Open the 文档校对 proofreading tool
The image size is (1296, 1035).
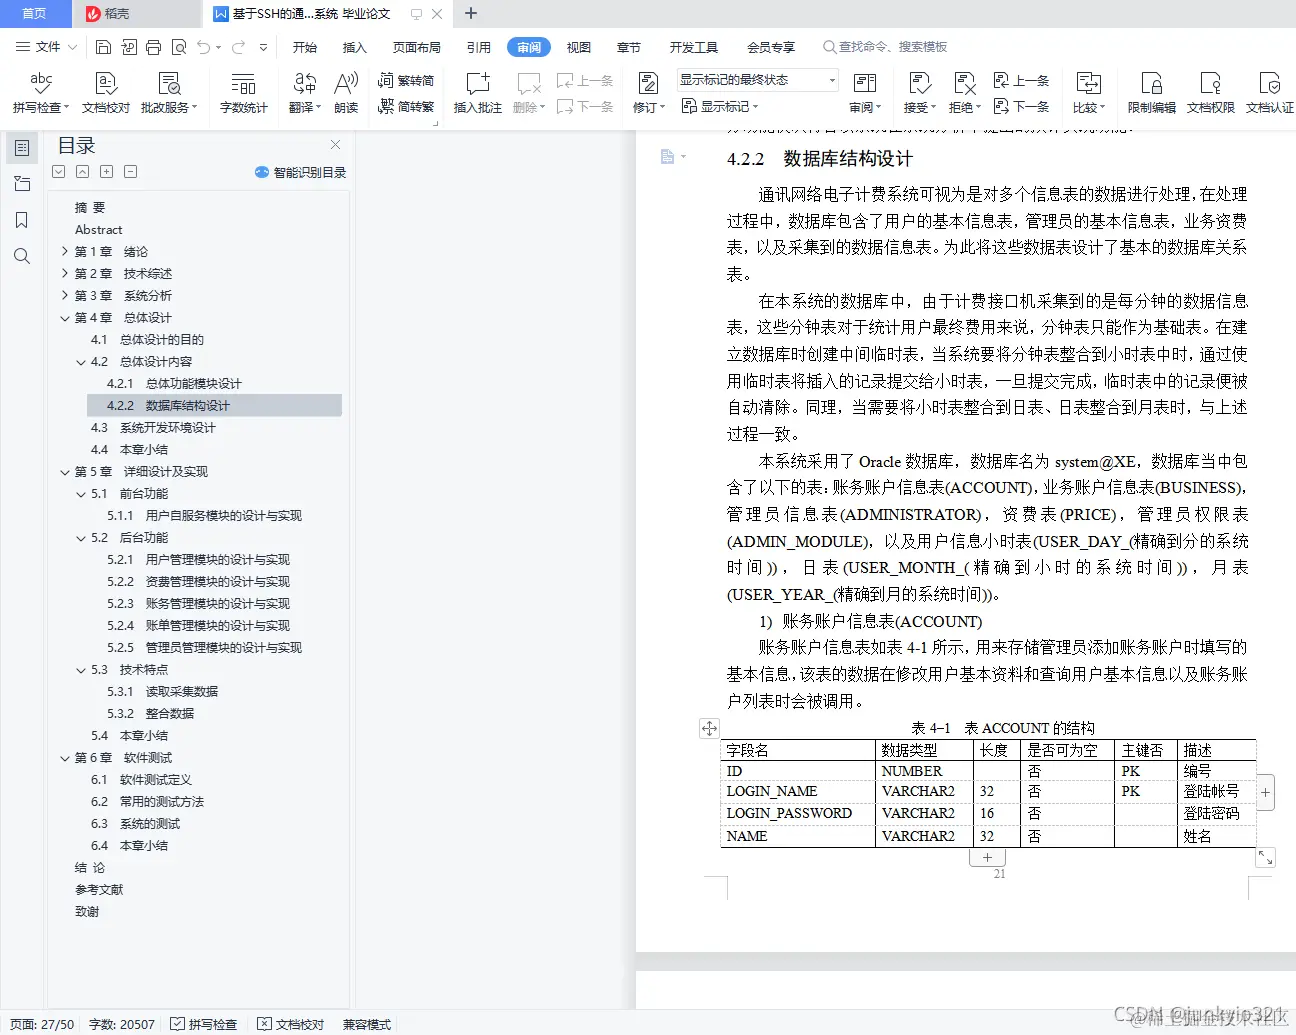click(x=104, y=93)
